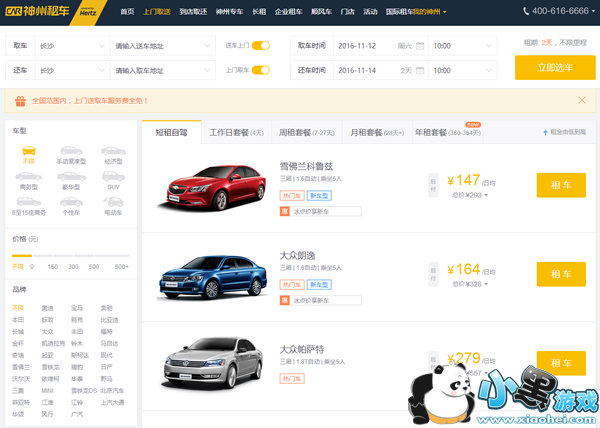Dismiss the promo banner with X

click(582, 100)
